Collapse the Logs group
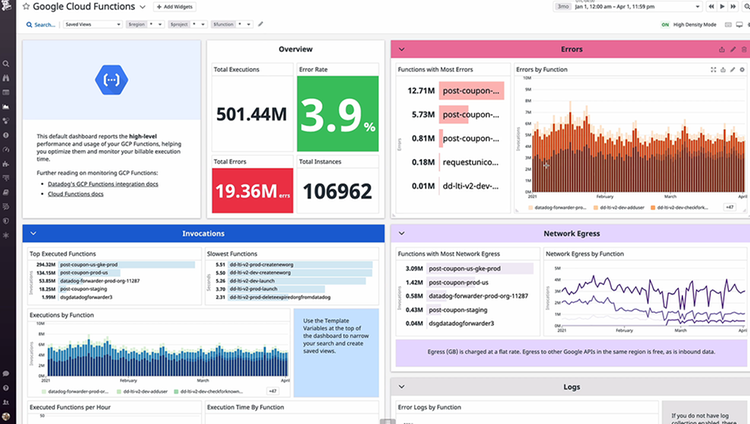The image size is (750, 424). (402, 387)
